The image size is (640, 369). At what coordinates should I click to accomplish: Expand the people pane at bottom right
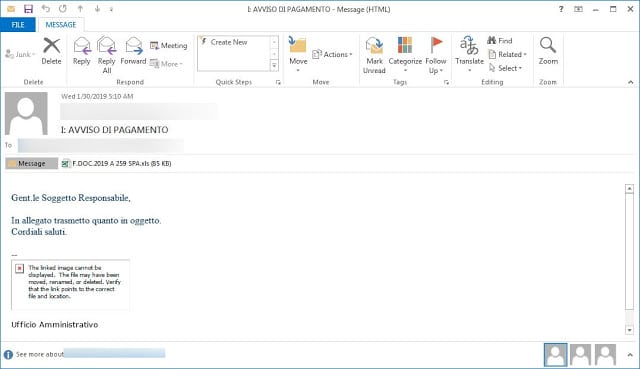tap(630, 355)
